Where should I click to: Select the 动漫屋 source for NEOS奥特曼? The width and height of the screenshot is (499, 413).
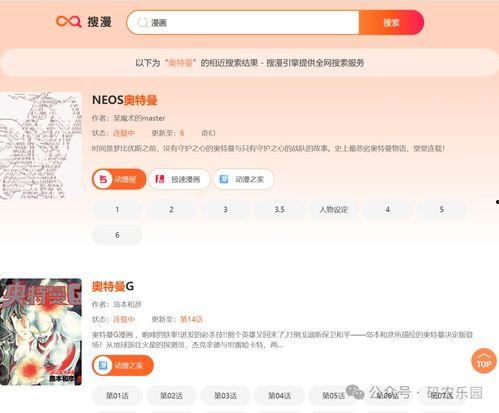[119, 179]
